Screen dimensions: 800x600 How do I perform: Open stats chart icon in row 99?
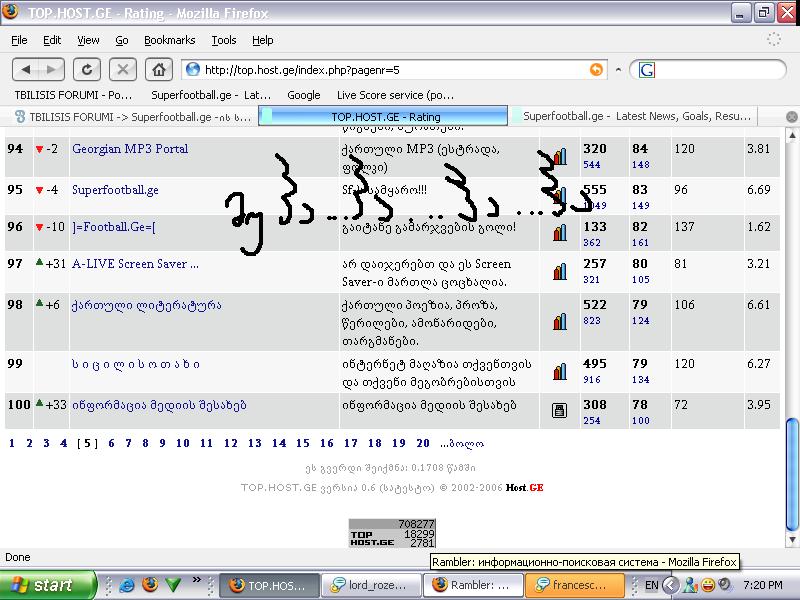(560, 371)
